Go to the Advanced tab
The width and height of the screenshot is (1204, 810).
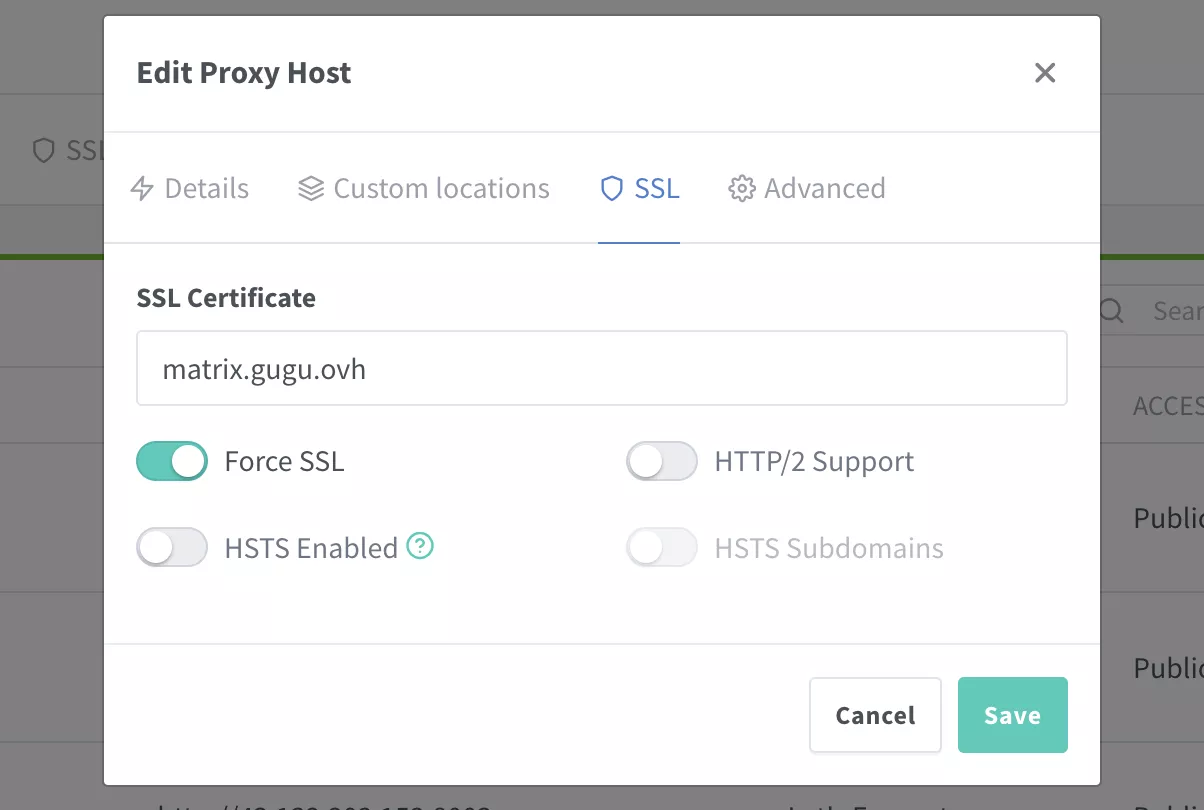[824, 188]
